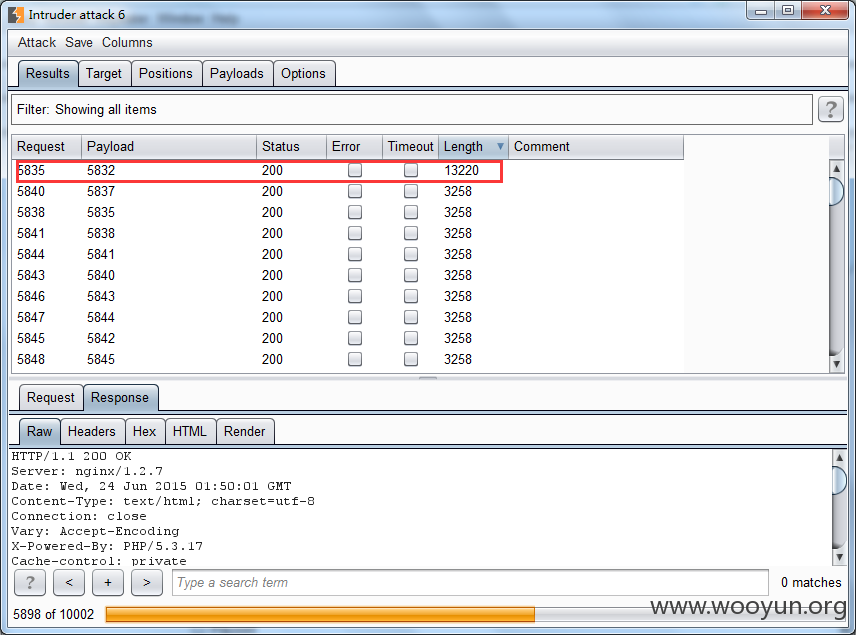The image size is (856, 635).
Task: Open the Attack menu
Action: point(37,43)
